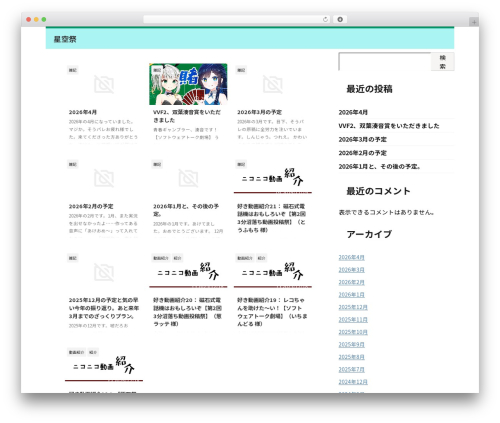This screenshot has width=500, height=423.
Task: Click the 紹介 tag on the 好き動画紹介19 card
Action: 261,258
